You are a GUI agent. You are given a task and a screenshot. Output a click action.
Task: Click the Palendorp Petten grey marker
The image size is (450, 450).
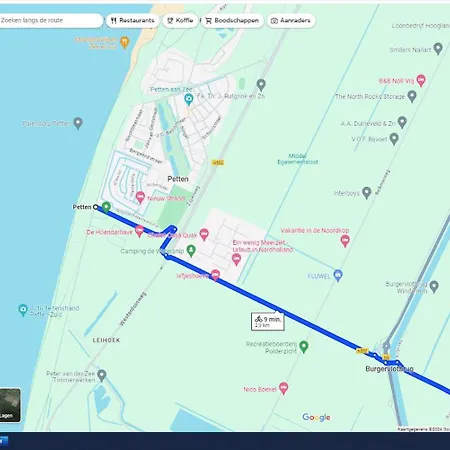coord(78,123)
